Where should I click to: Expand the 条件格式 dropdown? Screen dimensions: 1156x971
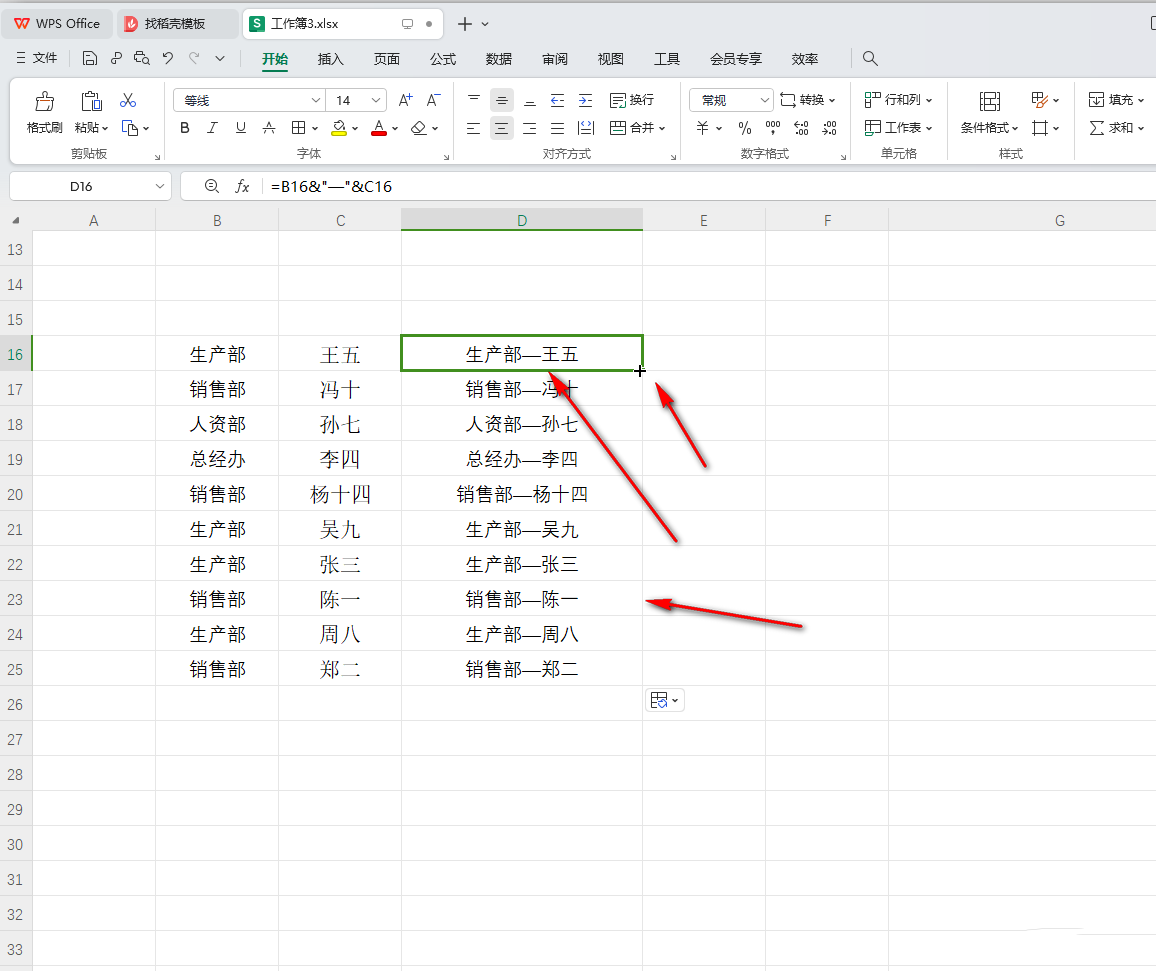[x=1015, y=128]
